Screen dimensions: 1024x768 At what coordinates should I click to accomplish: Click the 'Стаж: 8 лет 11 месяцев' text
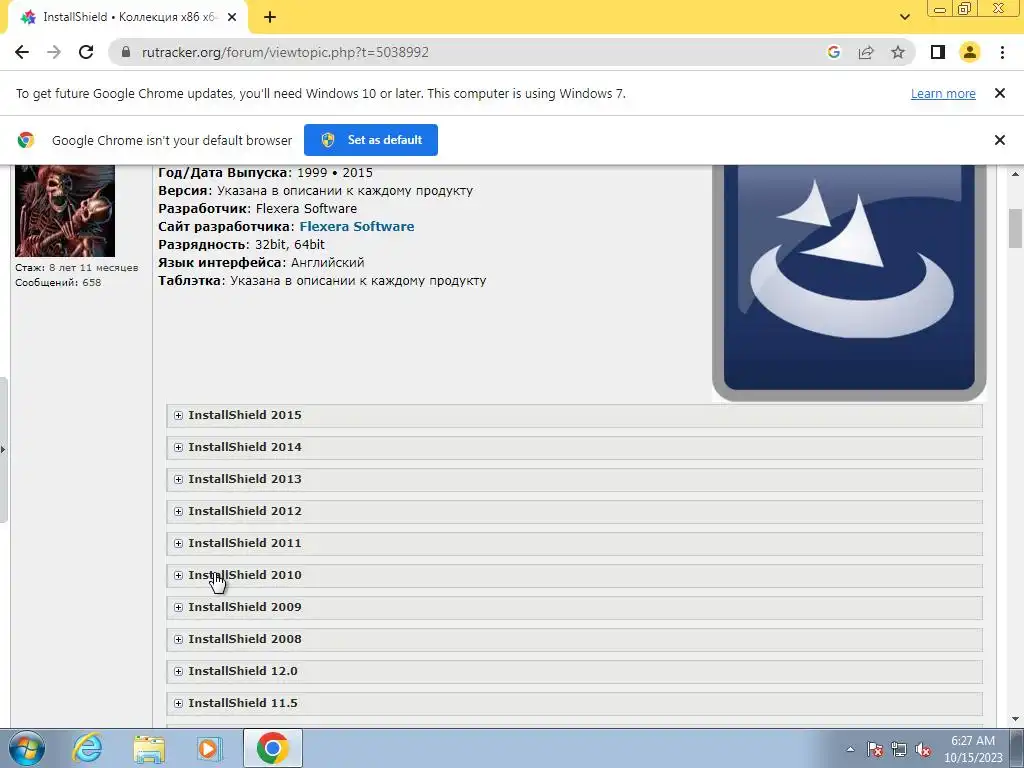[76, 268]
